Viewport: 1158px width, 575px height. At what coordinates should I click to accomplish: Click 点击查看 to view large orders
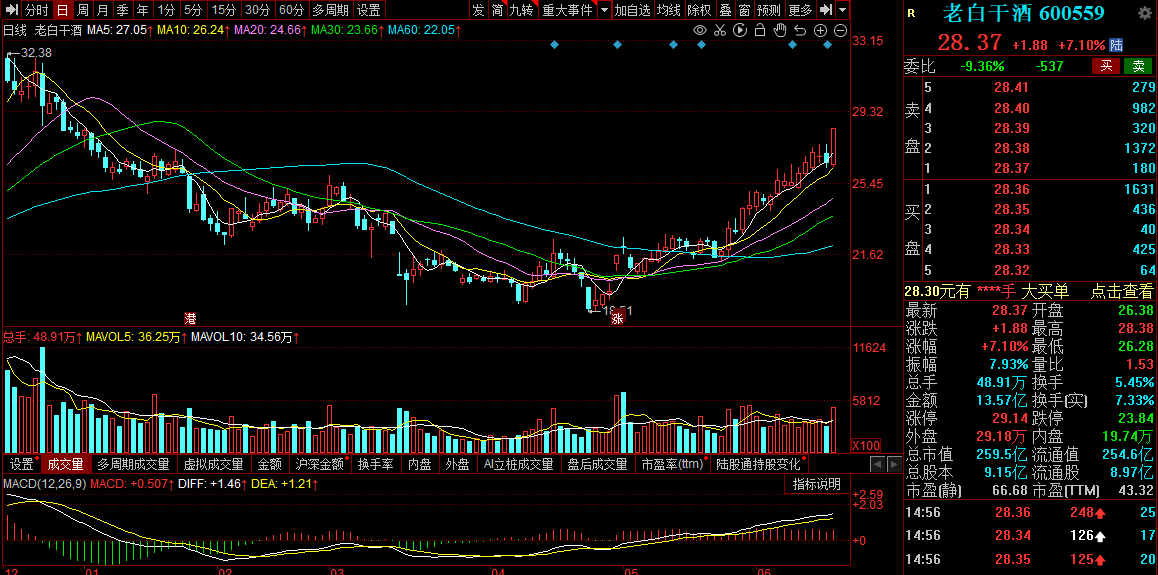pos(1122,292)
